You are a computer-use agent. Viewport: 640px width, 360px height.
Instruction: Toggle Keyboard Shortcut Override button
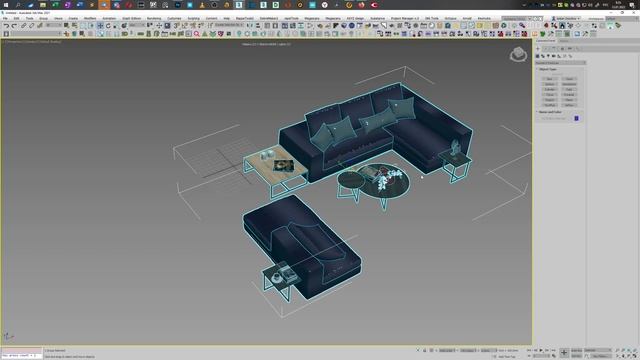pyautogui.click(x=167, y=25)
